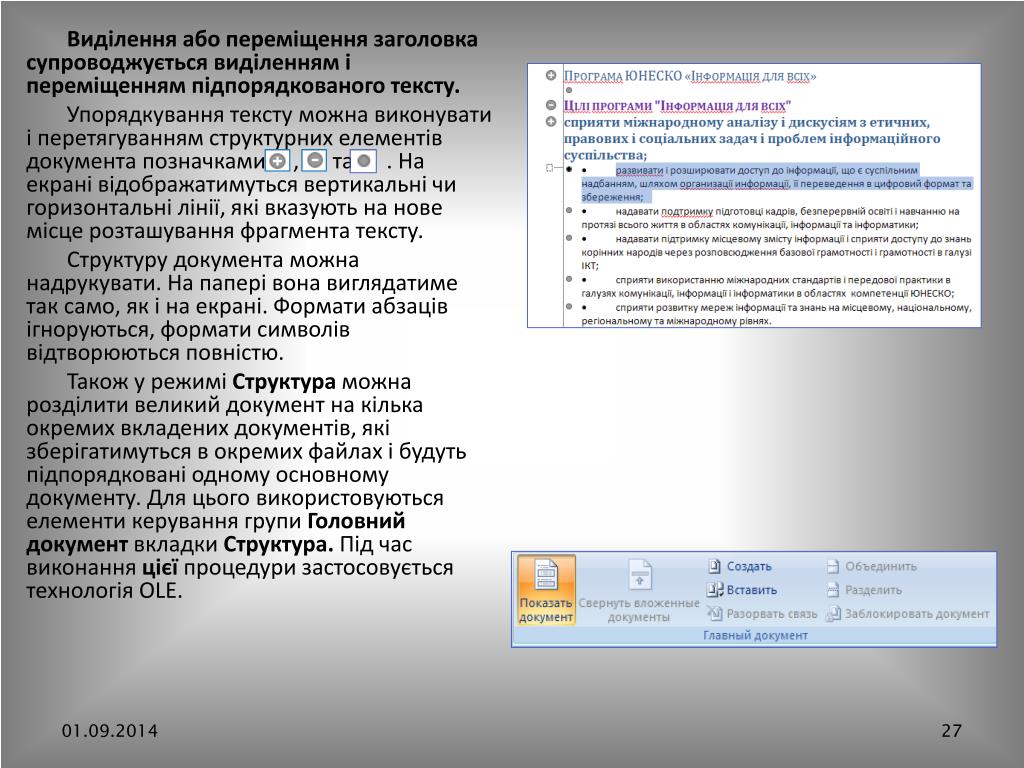Click the Разделить button
Screen dimensions: 1024x768
point(865,590)
